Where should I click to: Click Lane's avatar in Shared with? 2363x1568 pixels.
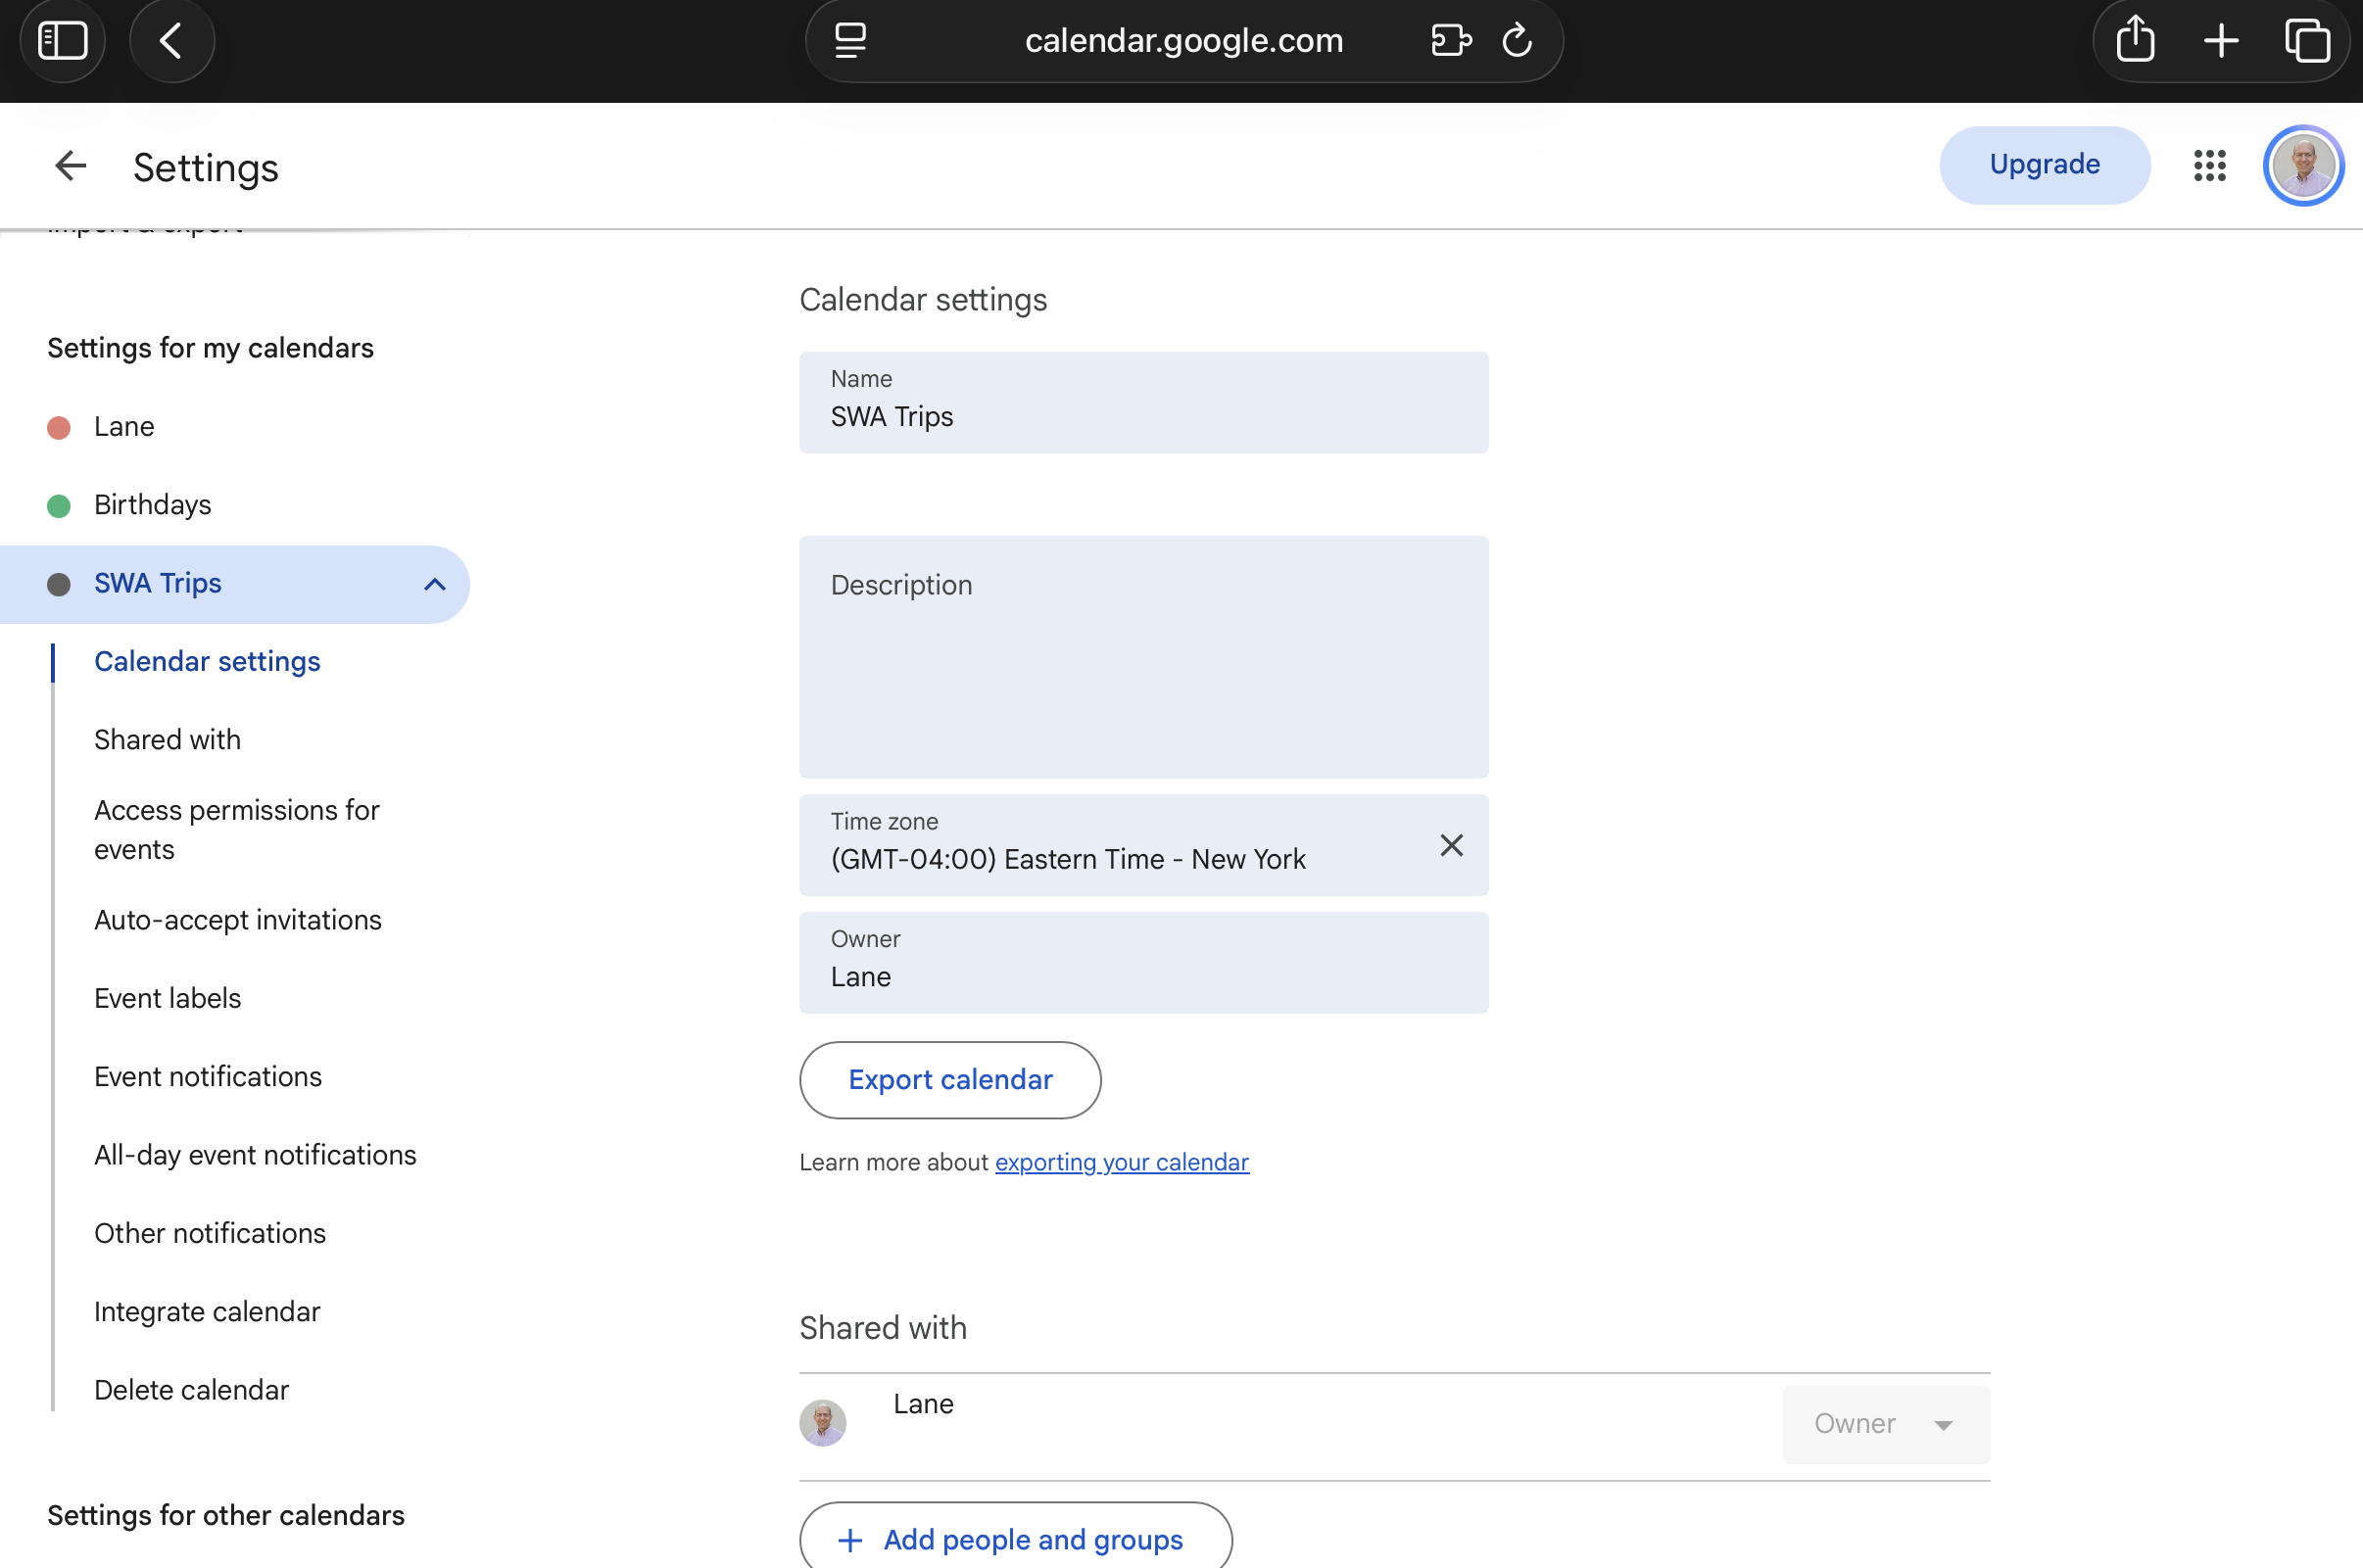[822, 1422]
